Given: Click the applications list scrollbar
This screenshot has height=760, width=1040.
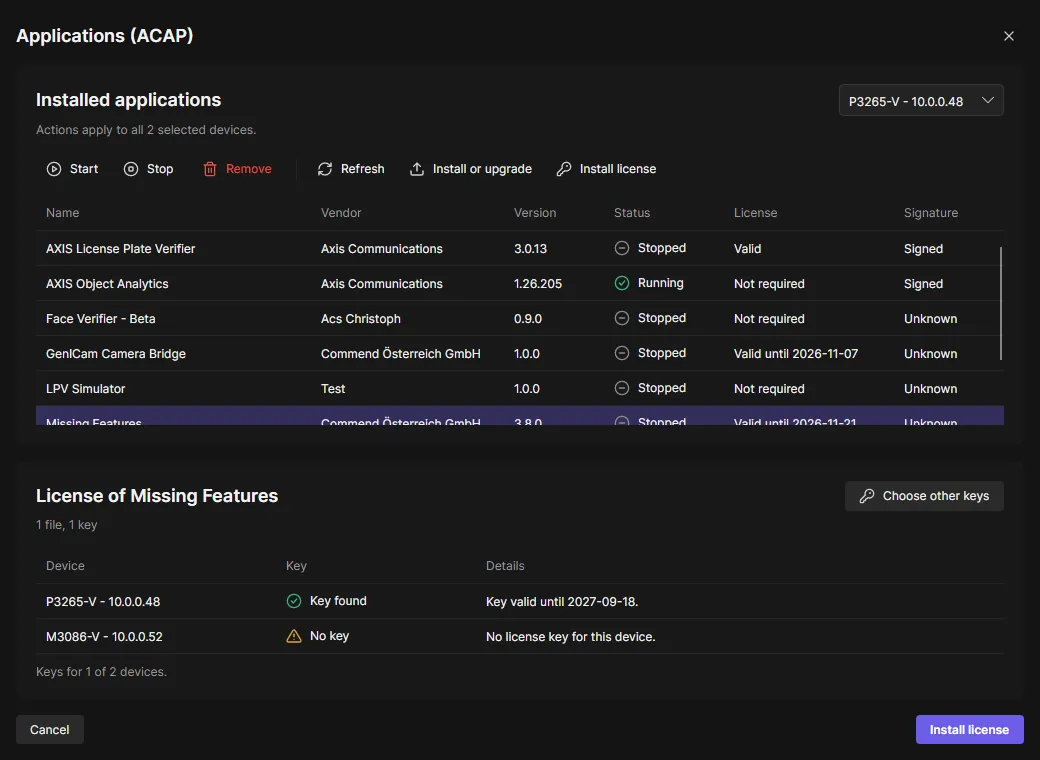Looking at the screenshot, I should pos(1000,304).
